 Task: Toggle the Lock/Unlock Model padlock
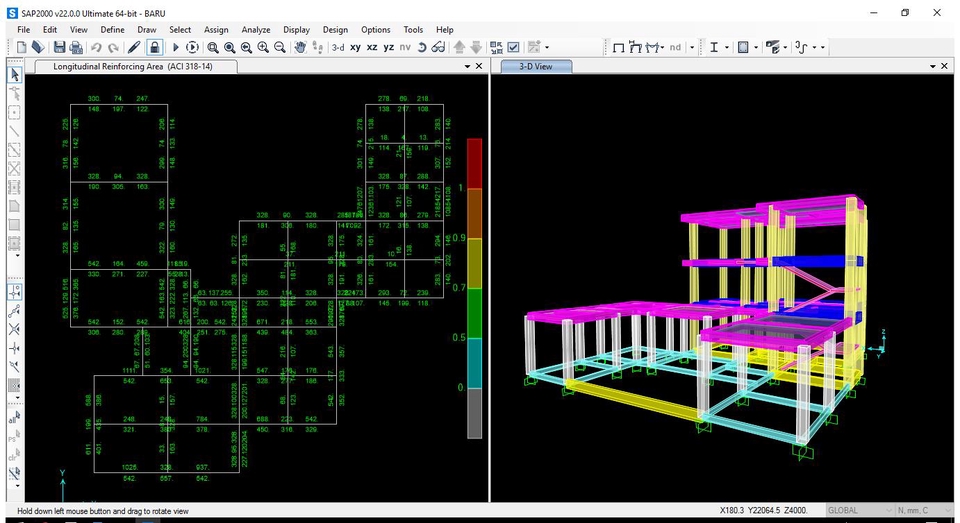click(154, 47)
